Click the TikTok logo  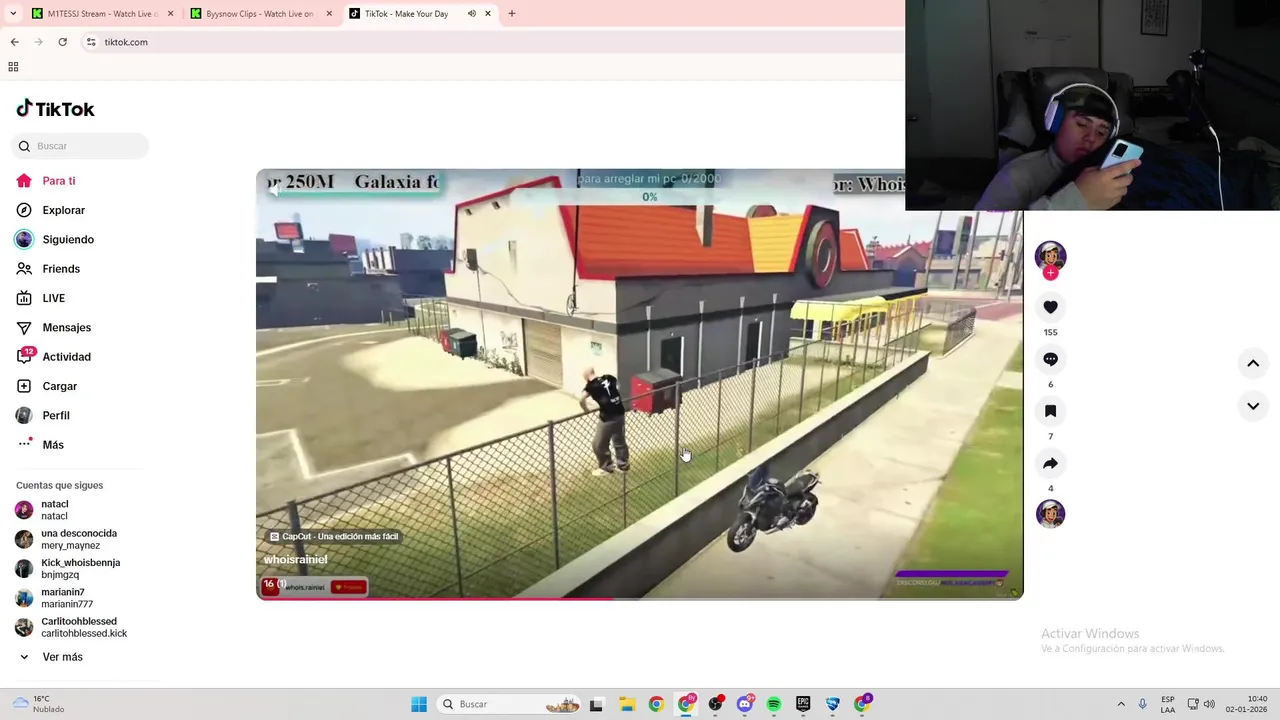[x=56, y=109]
